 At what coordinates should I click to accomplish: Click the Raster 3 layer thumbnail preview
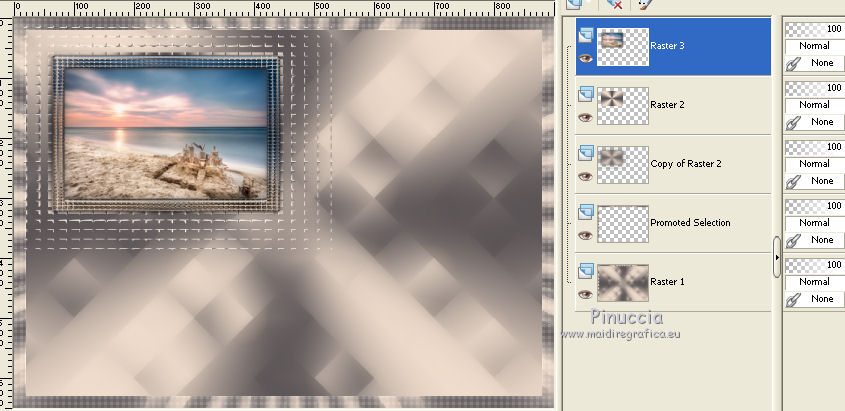click(x=623, y=47)
